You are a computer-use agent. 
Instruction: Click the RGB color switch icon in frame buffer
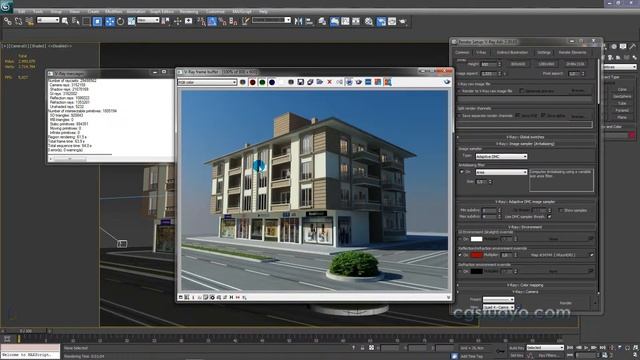pyautogui.click(x=242, y=82)
